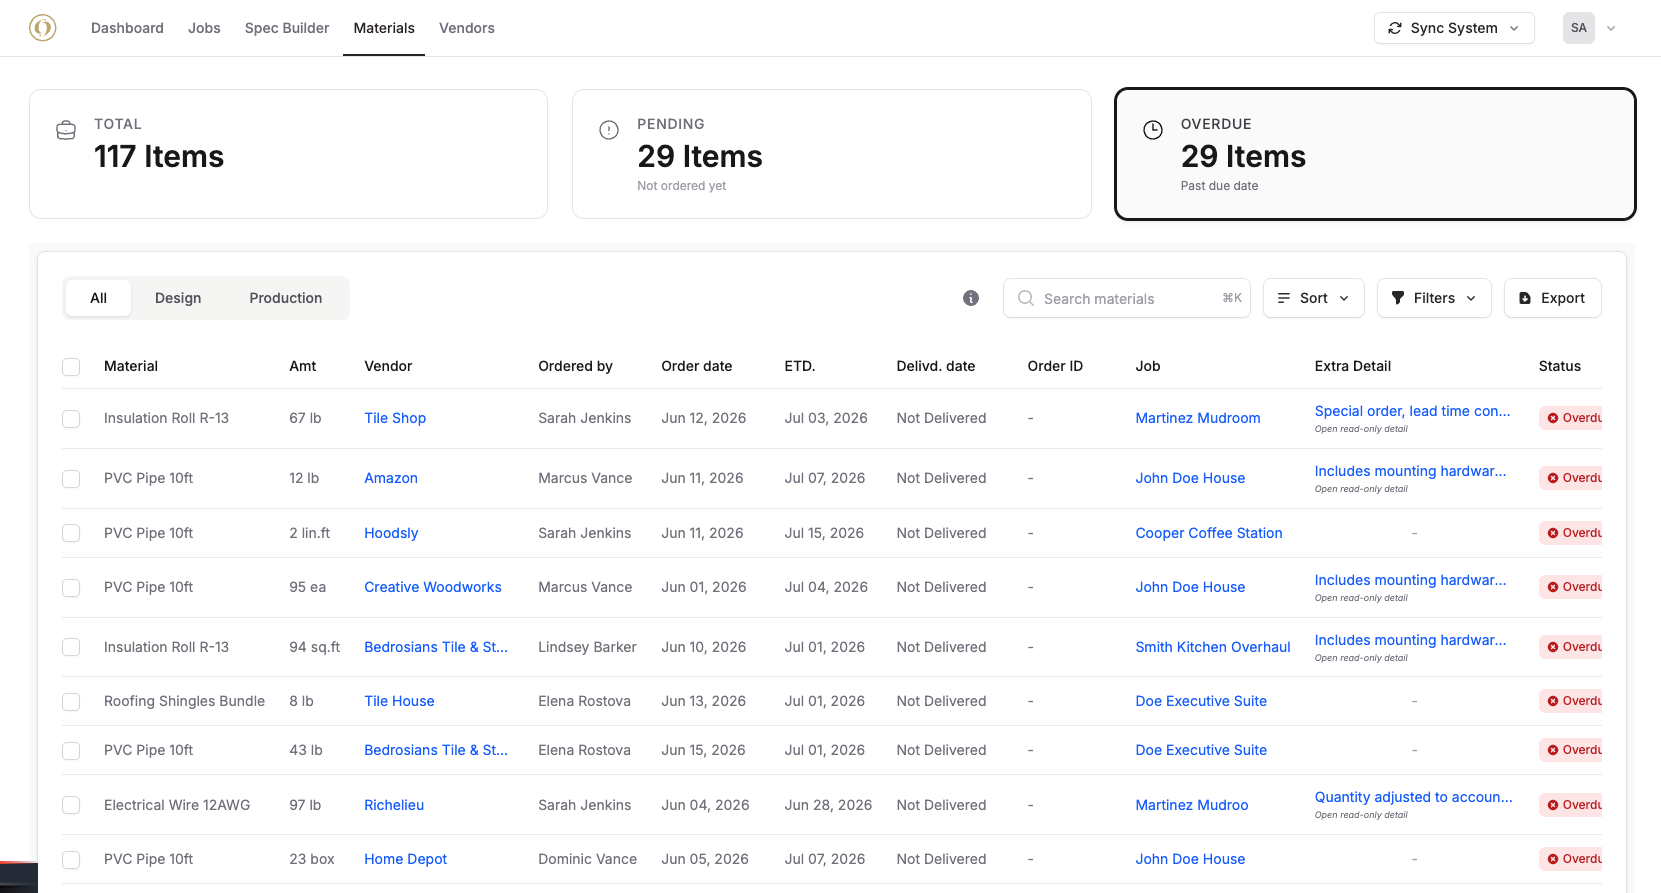Click Overdue badge for Smith Kitchen Overhaul row
This screenshot has width=1661, height=893.
point(1571,647)
